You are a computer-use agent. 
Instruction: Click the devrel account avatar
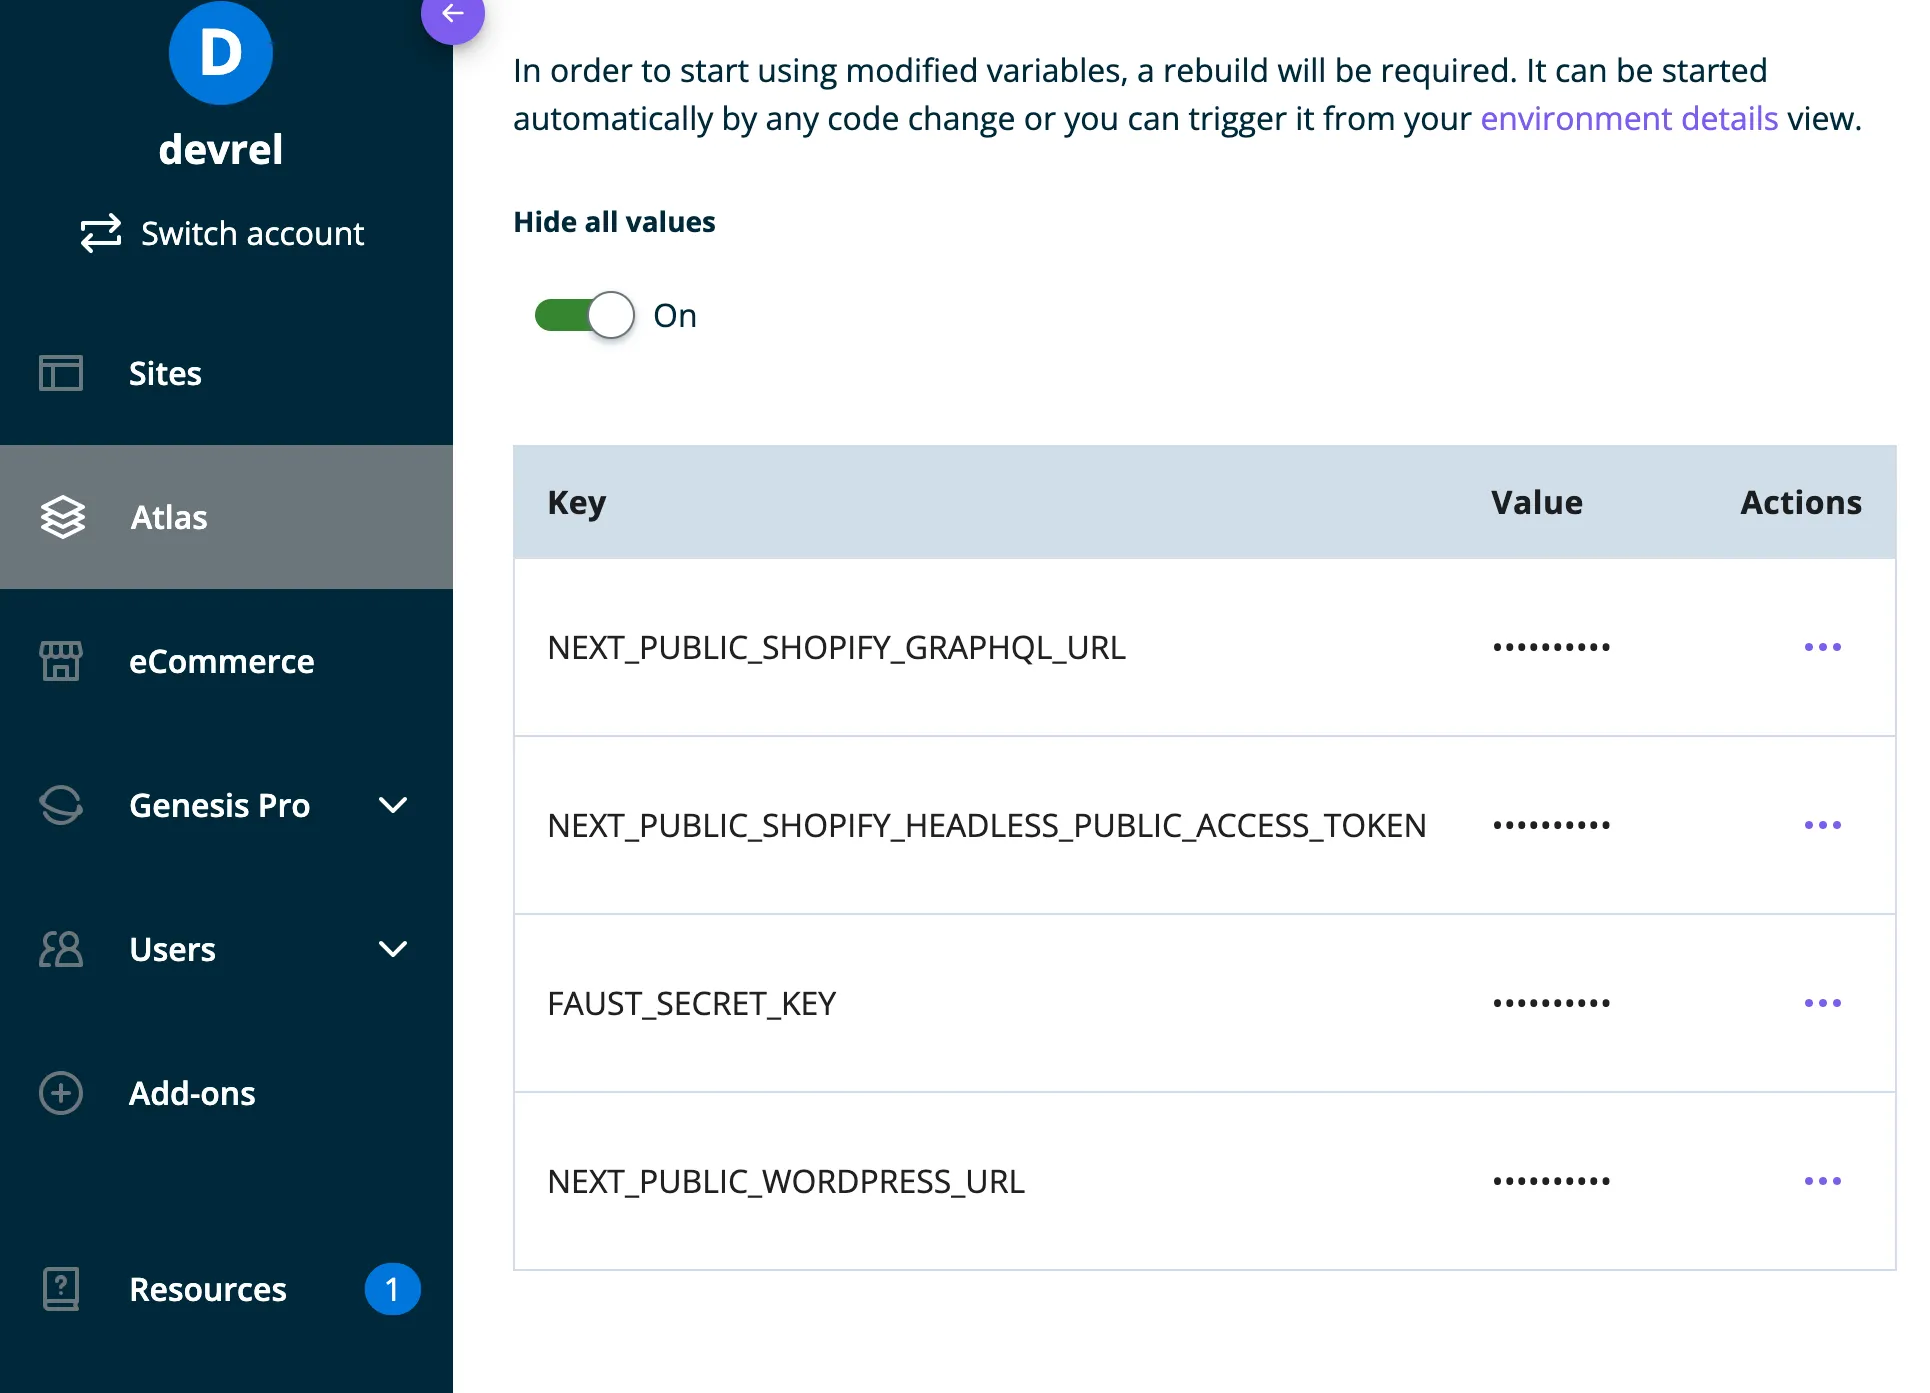pyautogui.click(x=221, y=53)
